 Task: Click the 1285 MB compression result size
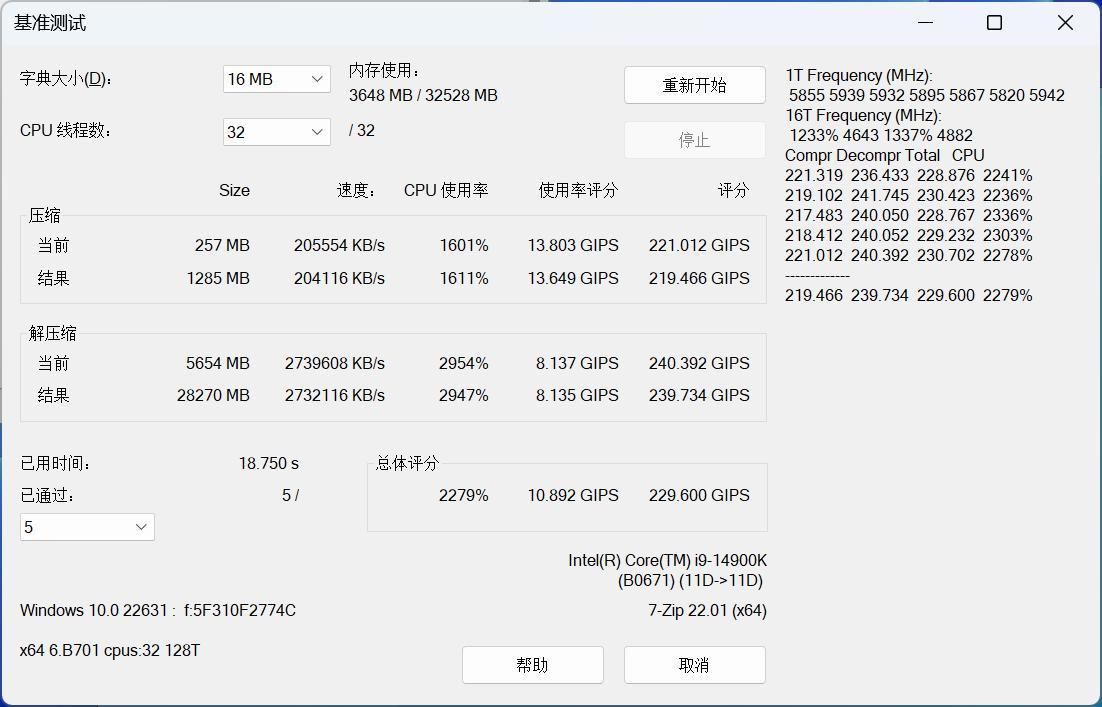tap(218, 278)
